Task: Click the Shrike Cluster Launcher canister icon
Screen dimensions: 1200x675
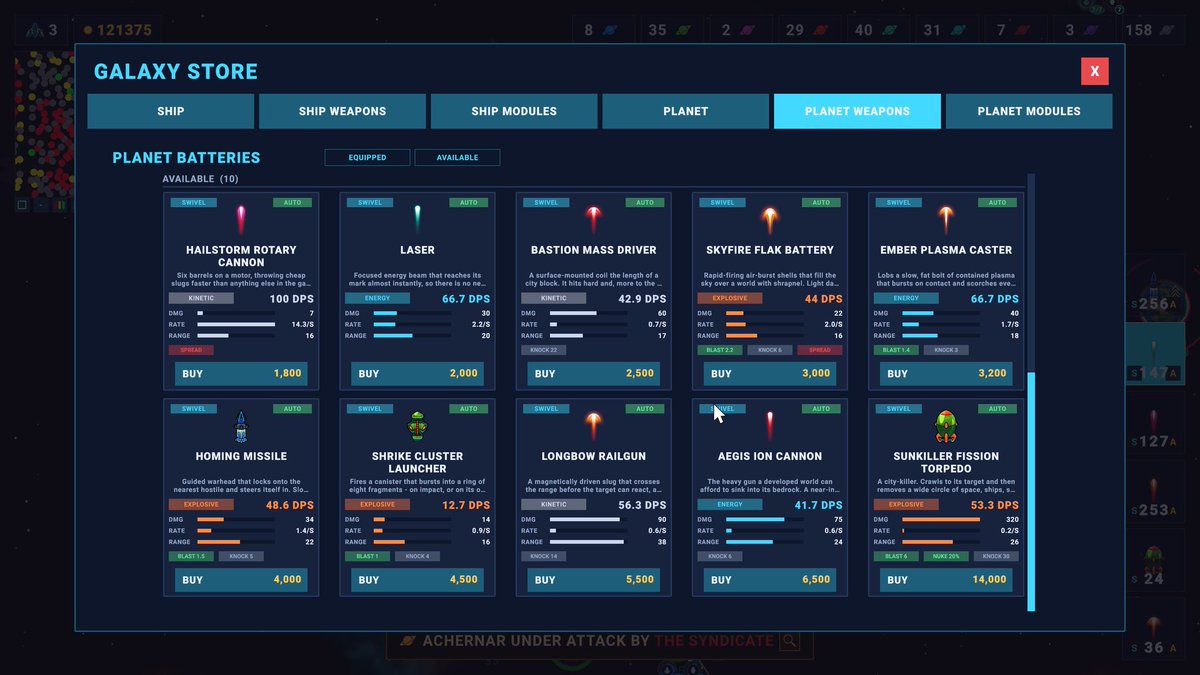Action: 417,427
